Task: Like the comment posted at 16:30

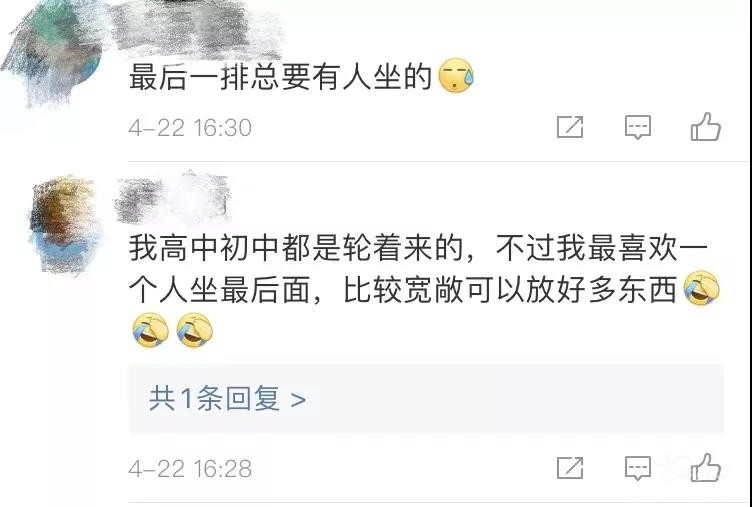Action: pos(705,127)
